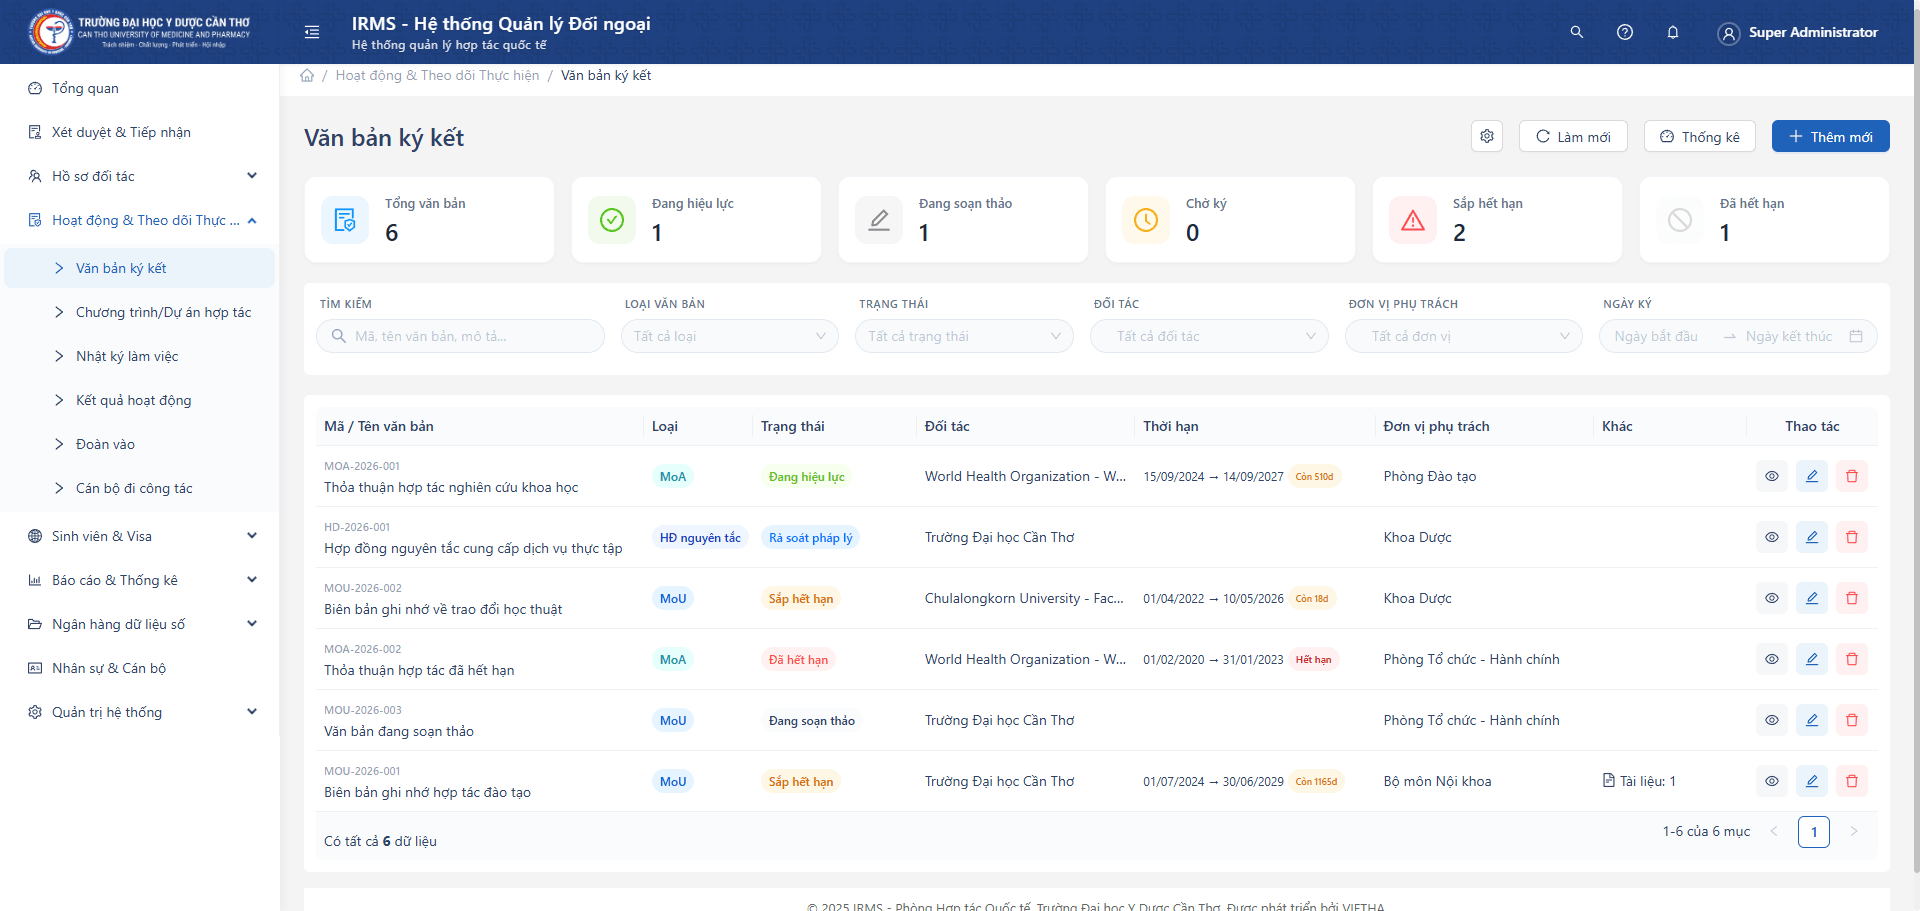Image resolution: width=1920 pixels, height=911 pixels.
Task: Click the search magnifier icon in header
Action: (1576, 32)
